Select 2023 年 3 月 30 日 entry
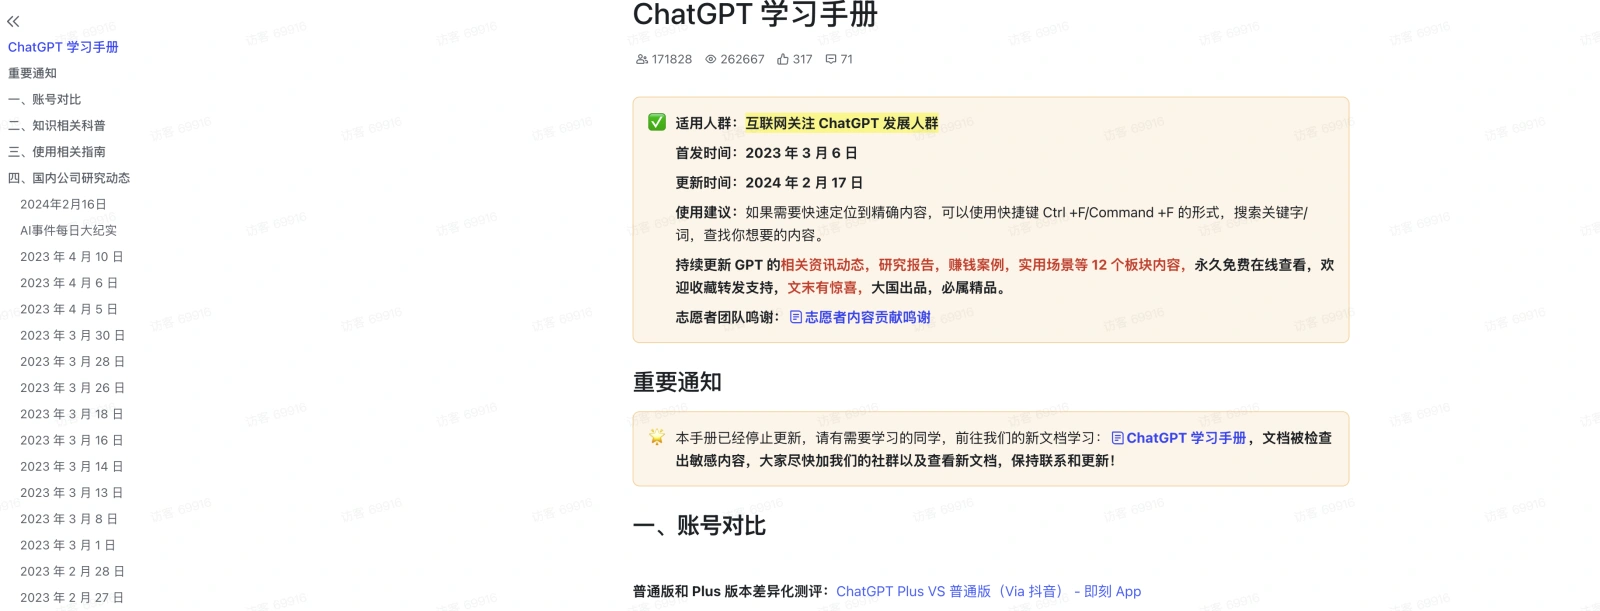The image size is (1600, 611). click(72, 335)
